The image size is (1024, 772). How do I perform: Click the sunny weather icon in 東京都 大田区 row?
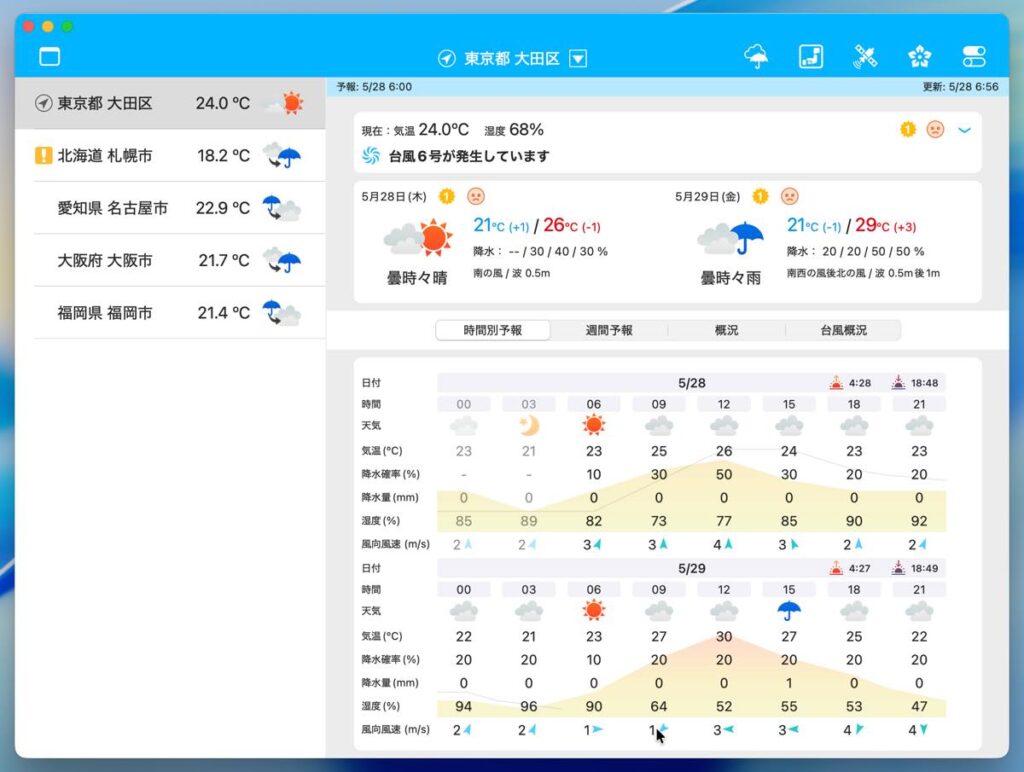pos(283,103)
